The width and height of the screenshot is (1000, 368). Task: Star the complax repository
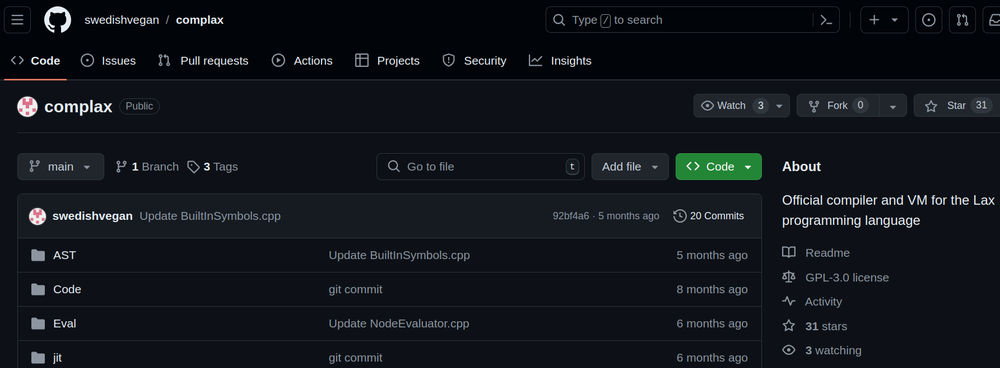[x=957, y=106]
